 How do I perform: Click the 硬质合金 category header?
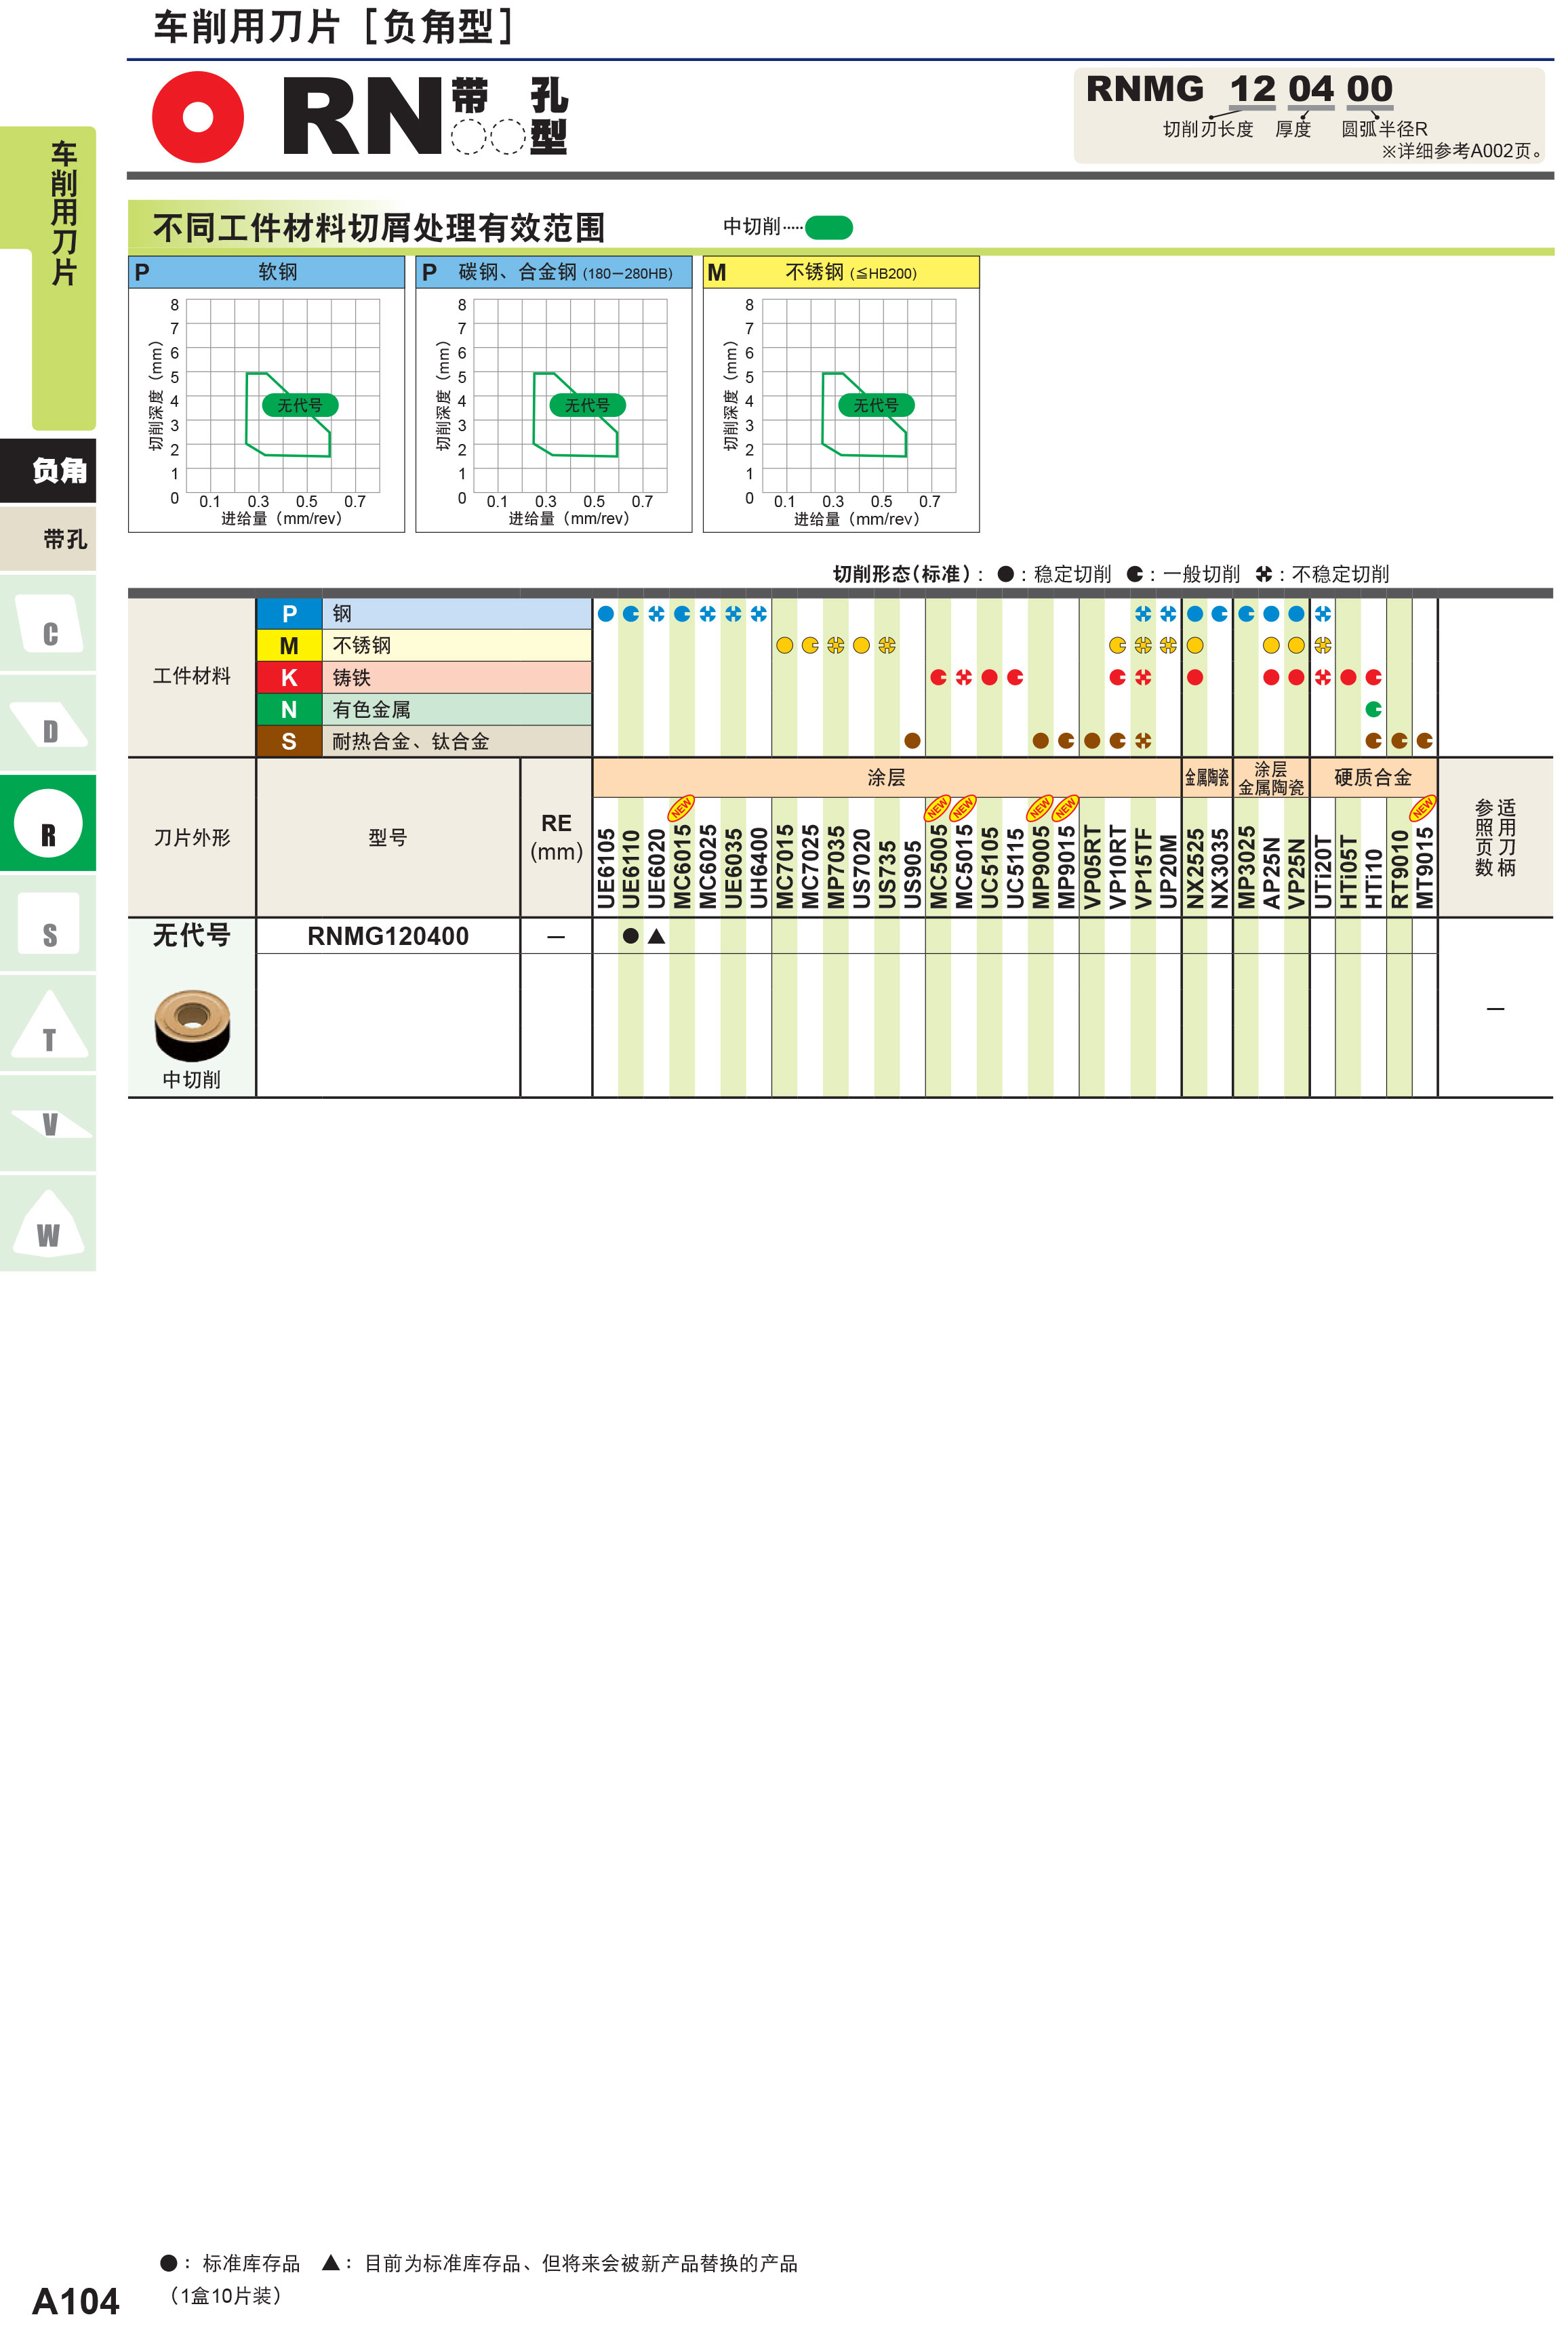click(x=1373, y=777)
